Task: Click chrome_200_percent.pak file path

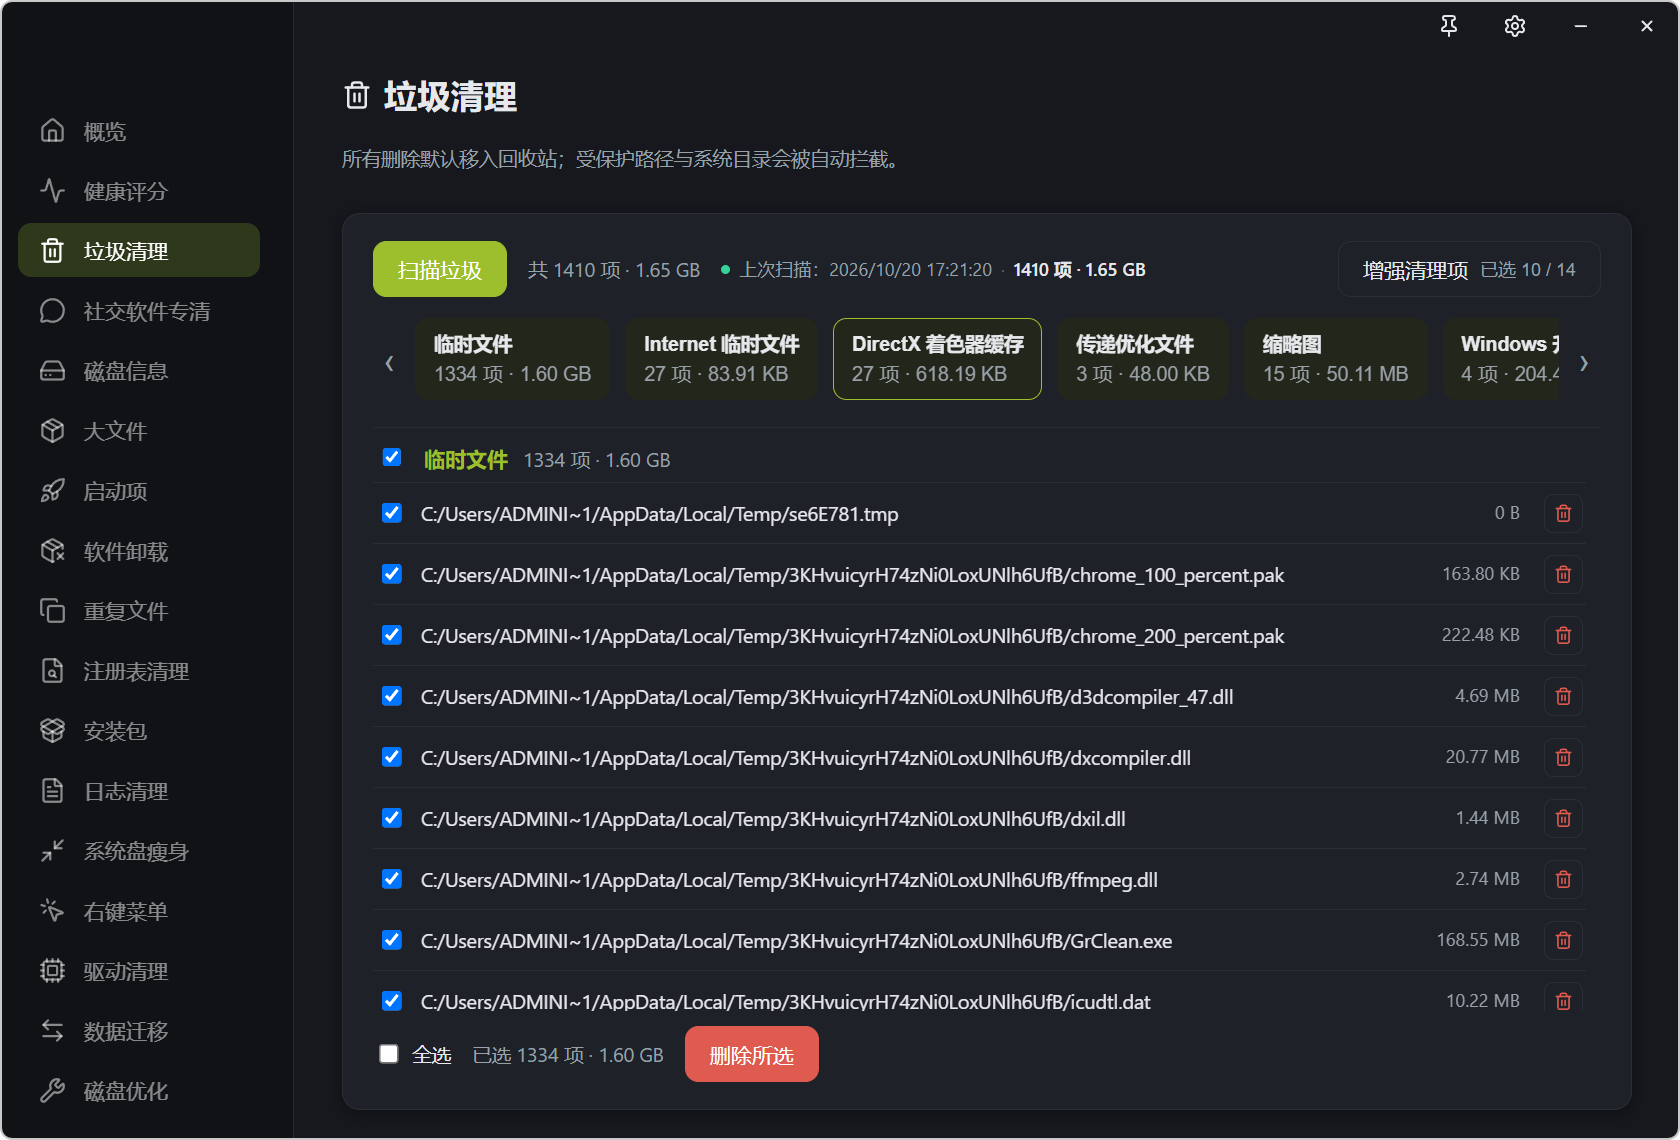Action: pos(852,636)
